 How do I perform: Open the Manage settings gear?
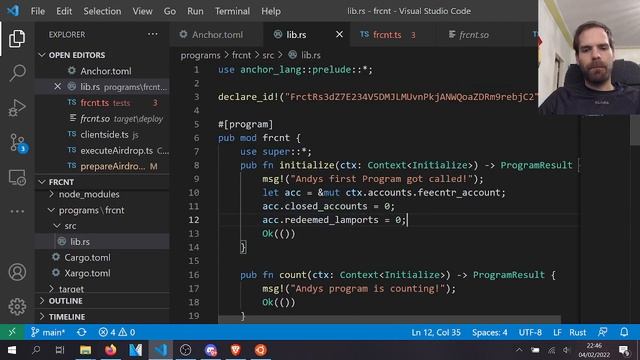point(17,307)
